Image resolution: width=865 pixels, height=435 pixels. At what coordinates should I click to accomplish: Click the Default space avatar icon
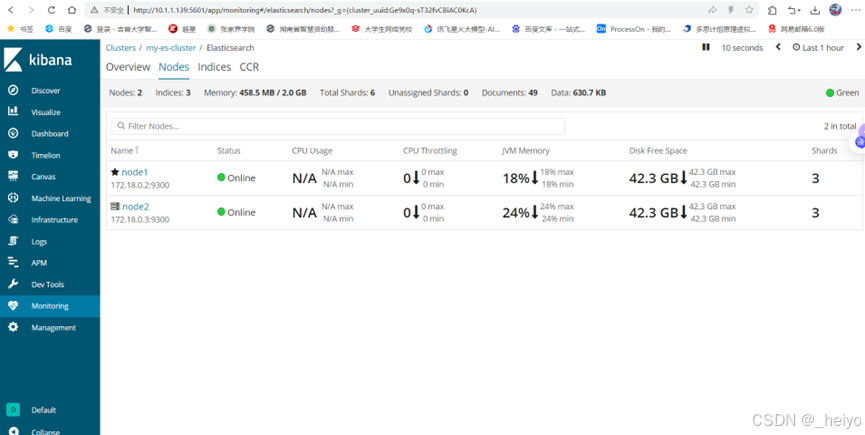coord(13,410)
